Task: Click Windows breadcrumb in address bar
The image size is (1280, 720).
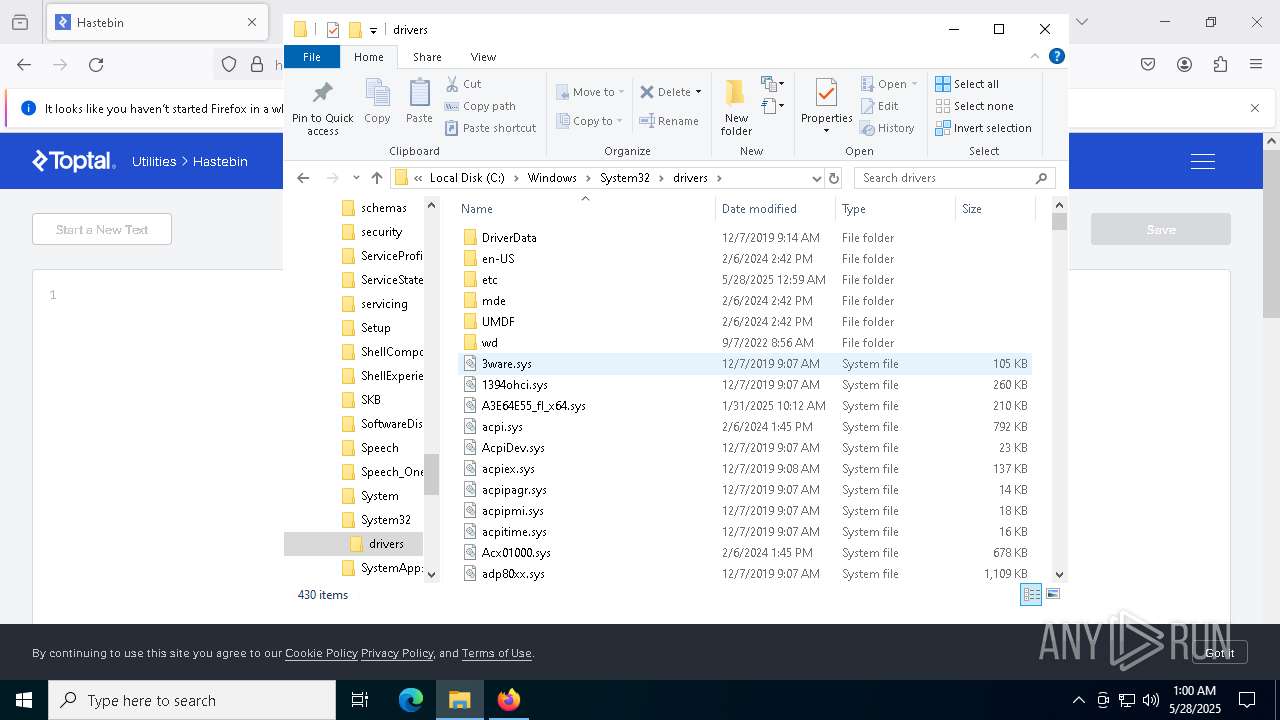Action: click(552, 178)
